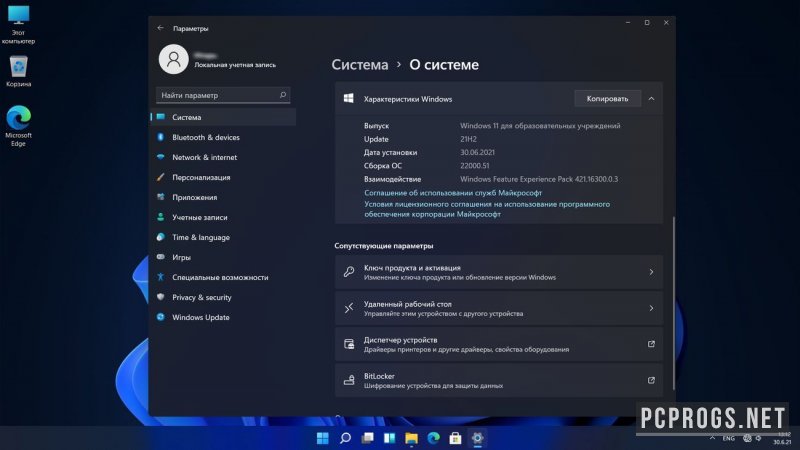Select the Windows 11 edition value text
The height and width of the screenshot is (450, 800).
click(x=540, y=126)
